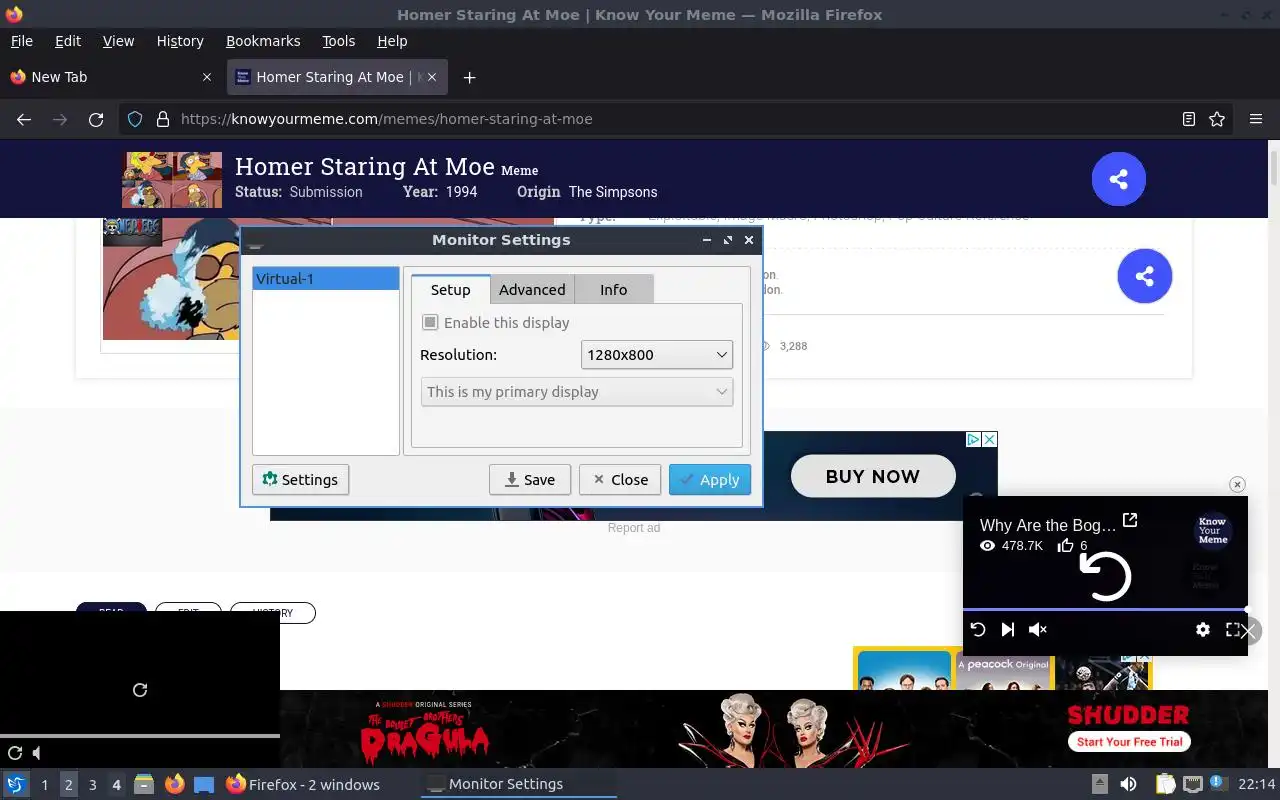This screenshot has width=1280, height=800.
Task: Unmute the floating video player
Action: pos(1038,629)
